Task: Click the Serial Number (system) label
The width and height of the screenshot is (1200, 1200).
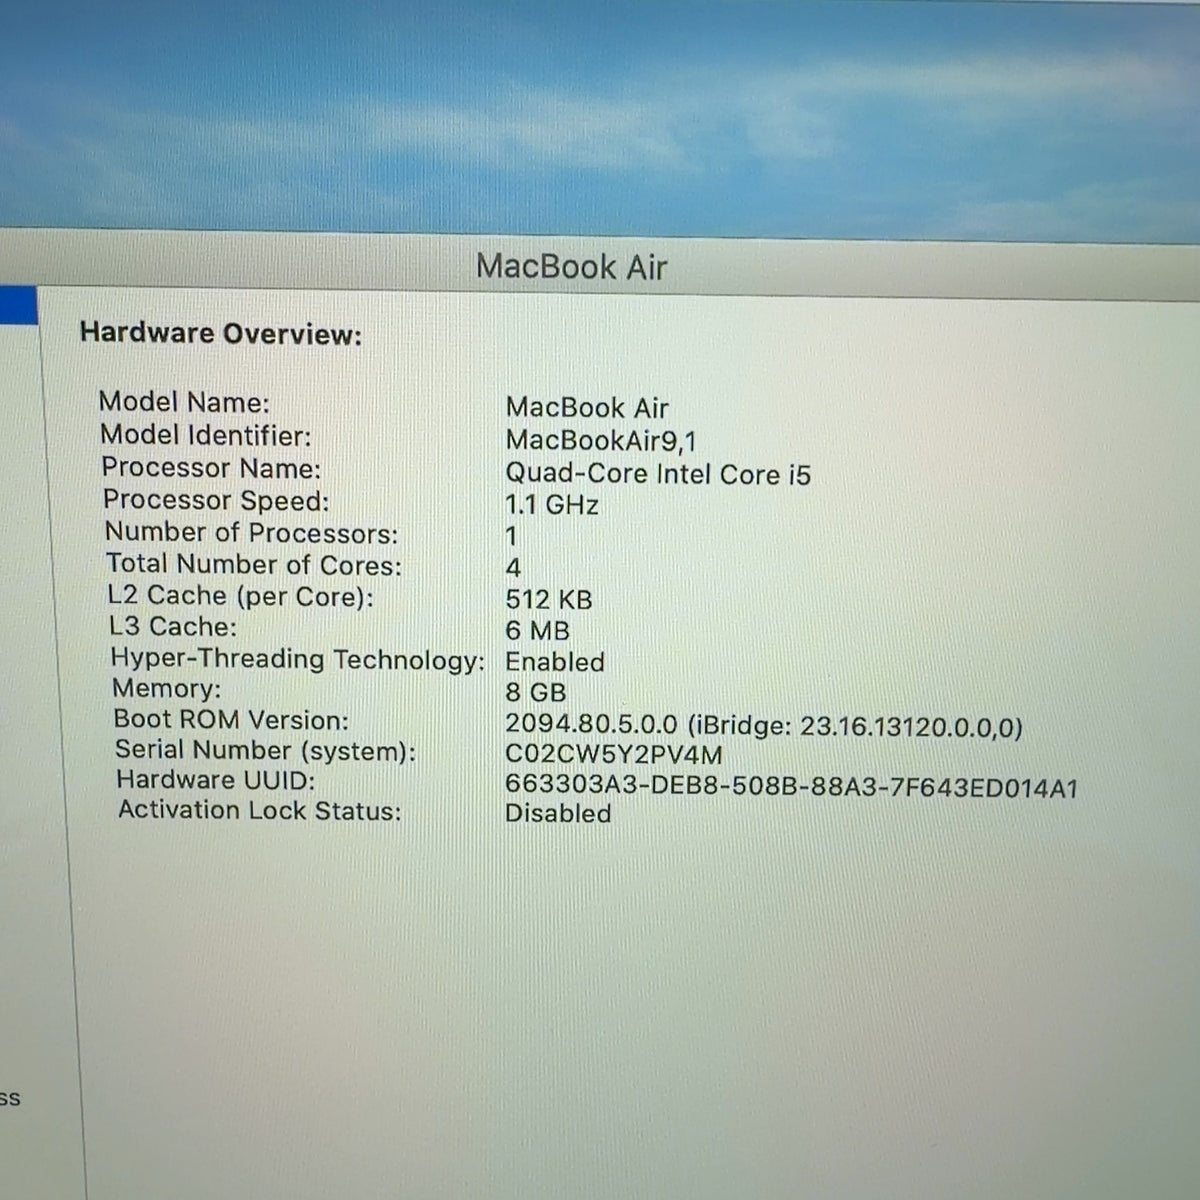Action: pos(265,750)
